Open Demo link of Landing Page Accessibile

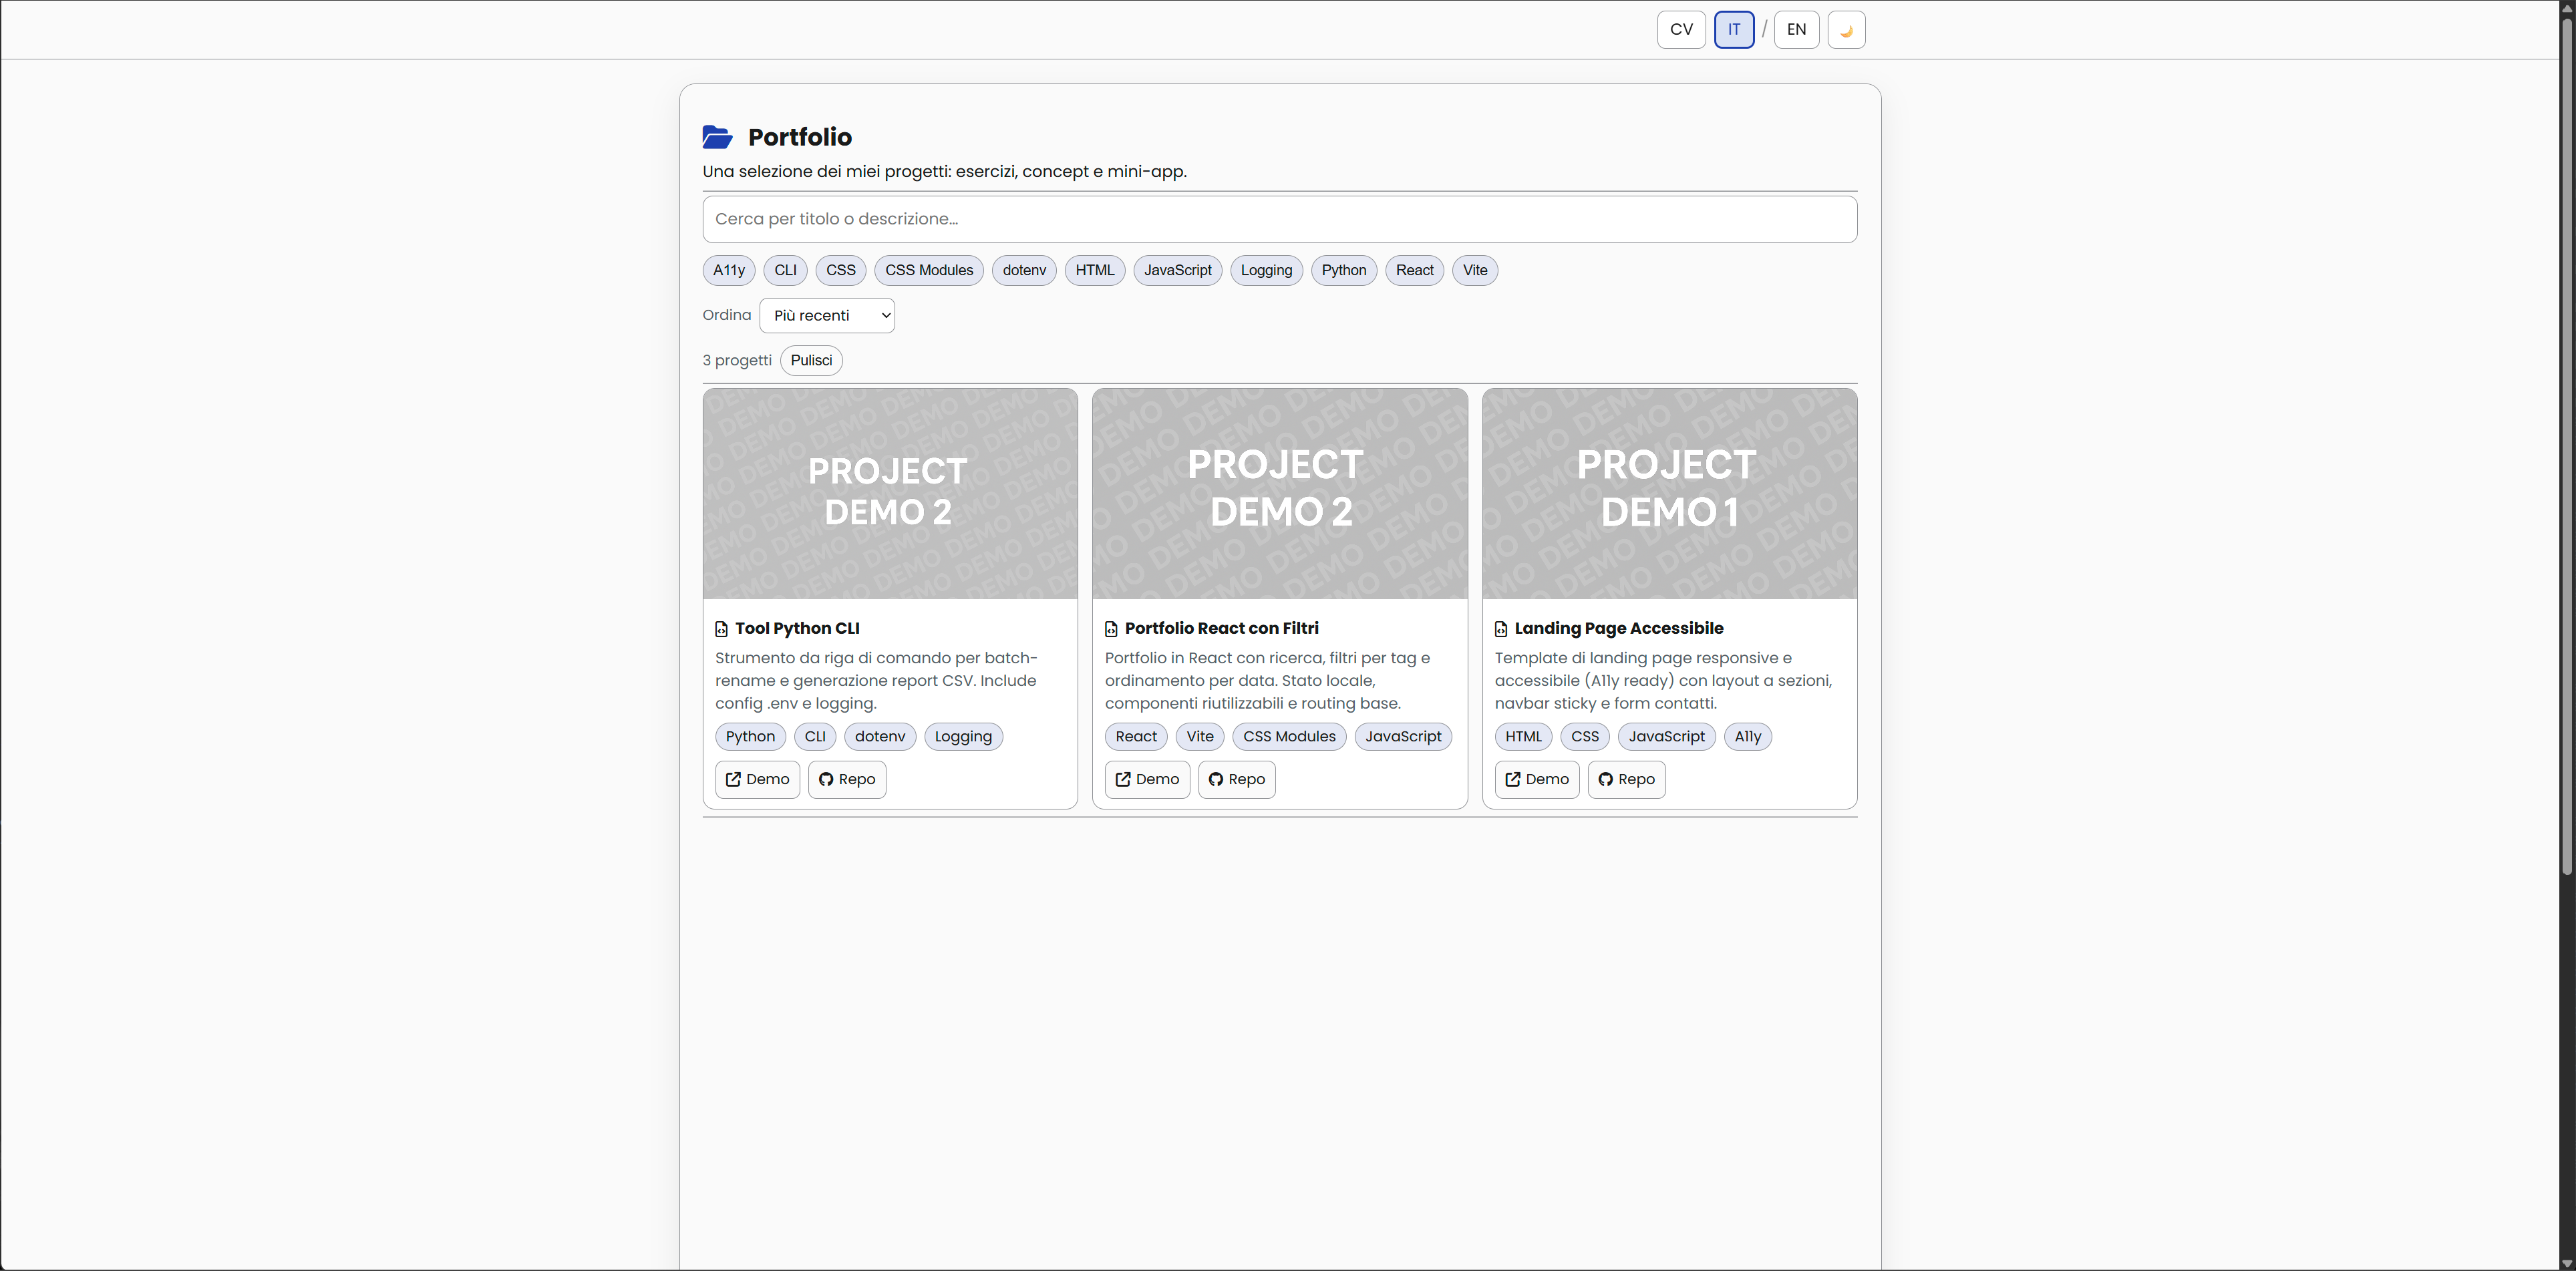(1536, 779)
